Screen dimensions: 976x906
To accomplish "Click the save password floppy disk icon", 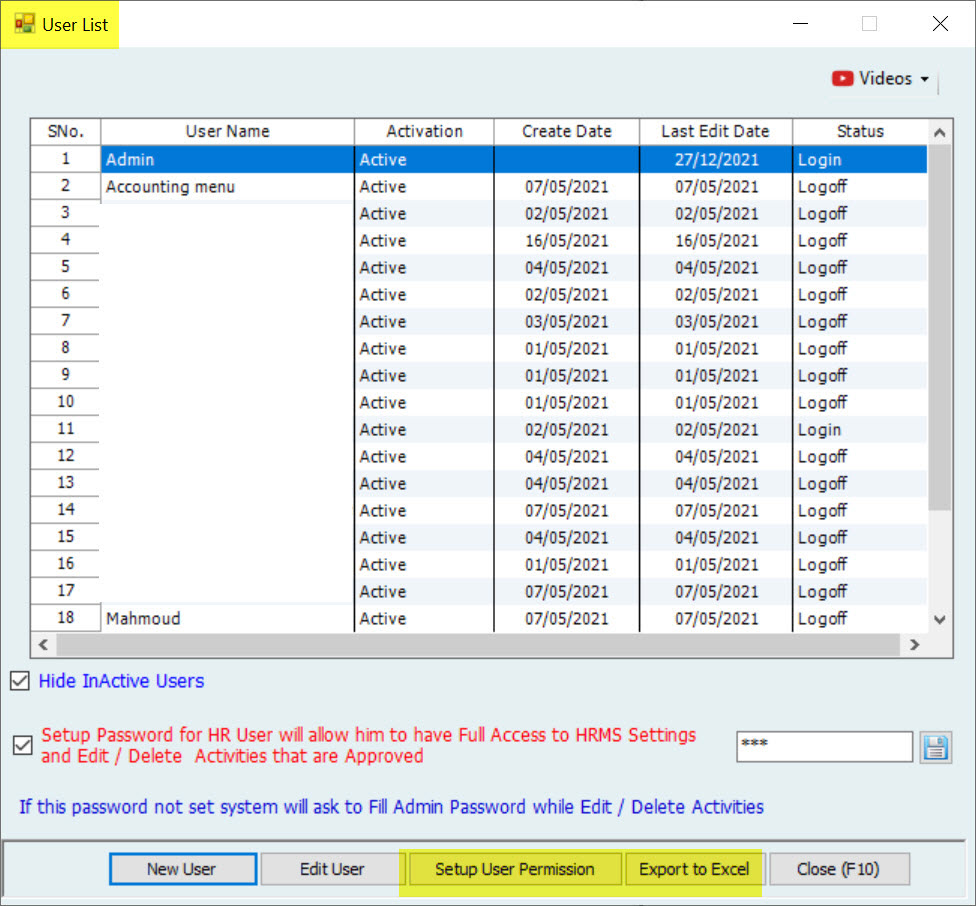I will point(936,747).
